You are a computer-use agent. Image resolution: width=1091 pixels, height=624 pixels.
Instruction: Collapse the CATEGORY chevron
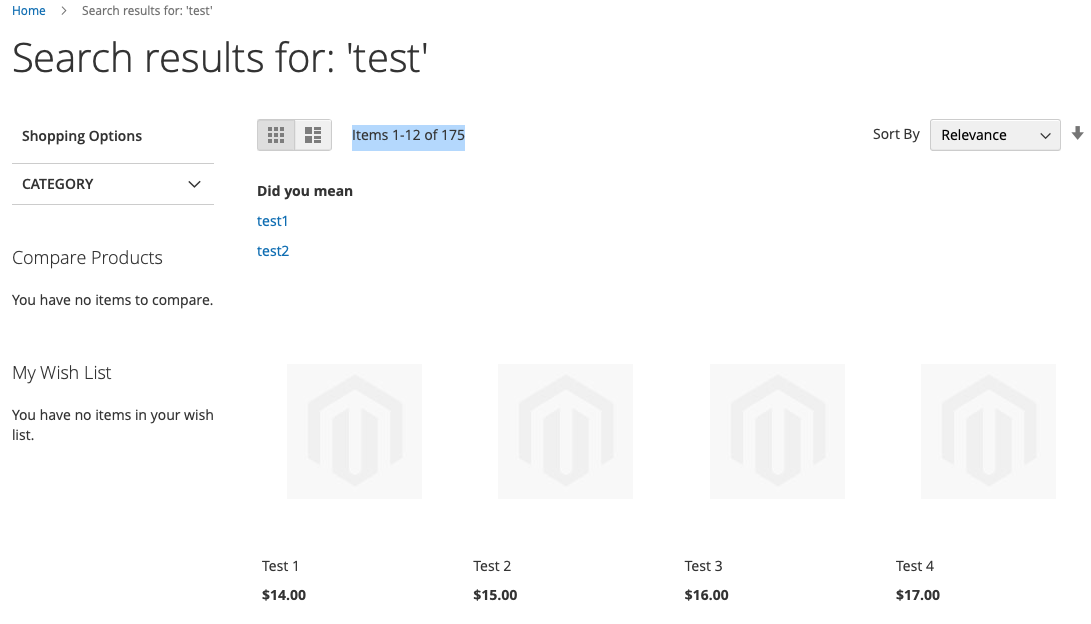pyautogui.click(x=194, y=184)
